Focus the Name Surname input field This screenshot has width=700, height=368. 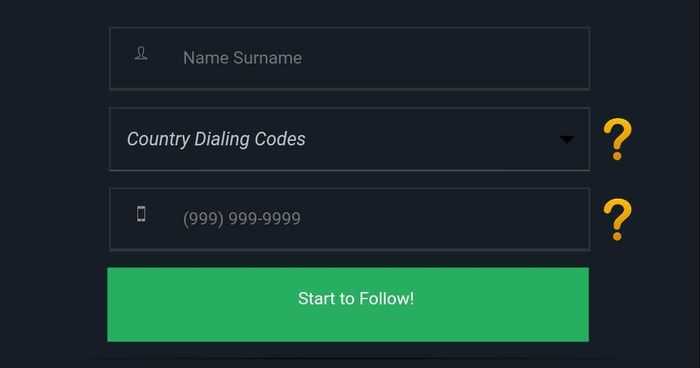coord(350,59)
